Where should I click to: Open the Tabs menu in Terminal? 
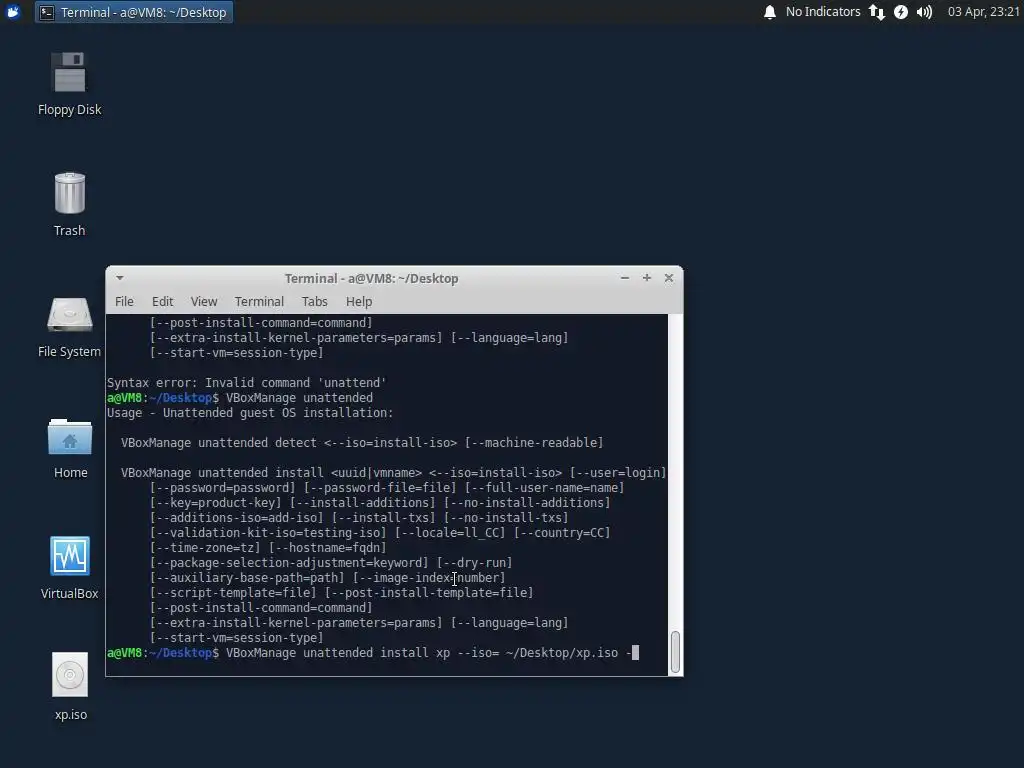point(314,302)
